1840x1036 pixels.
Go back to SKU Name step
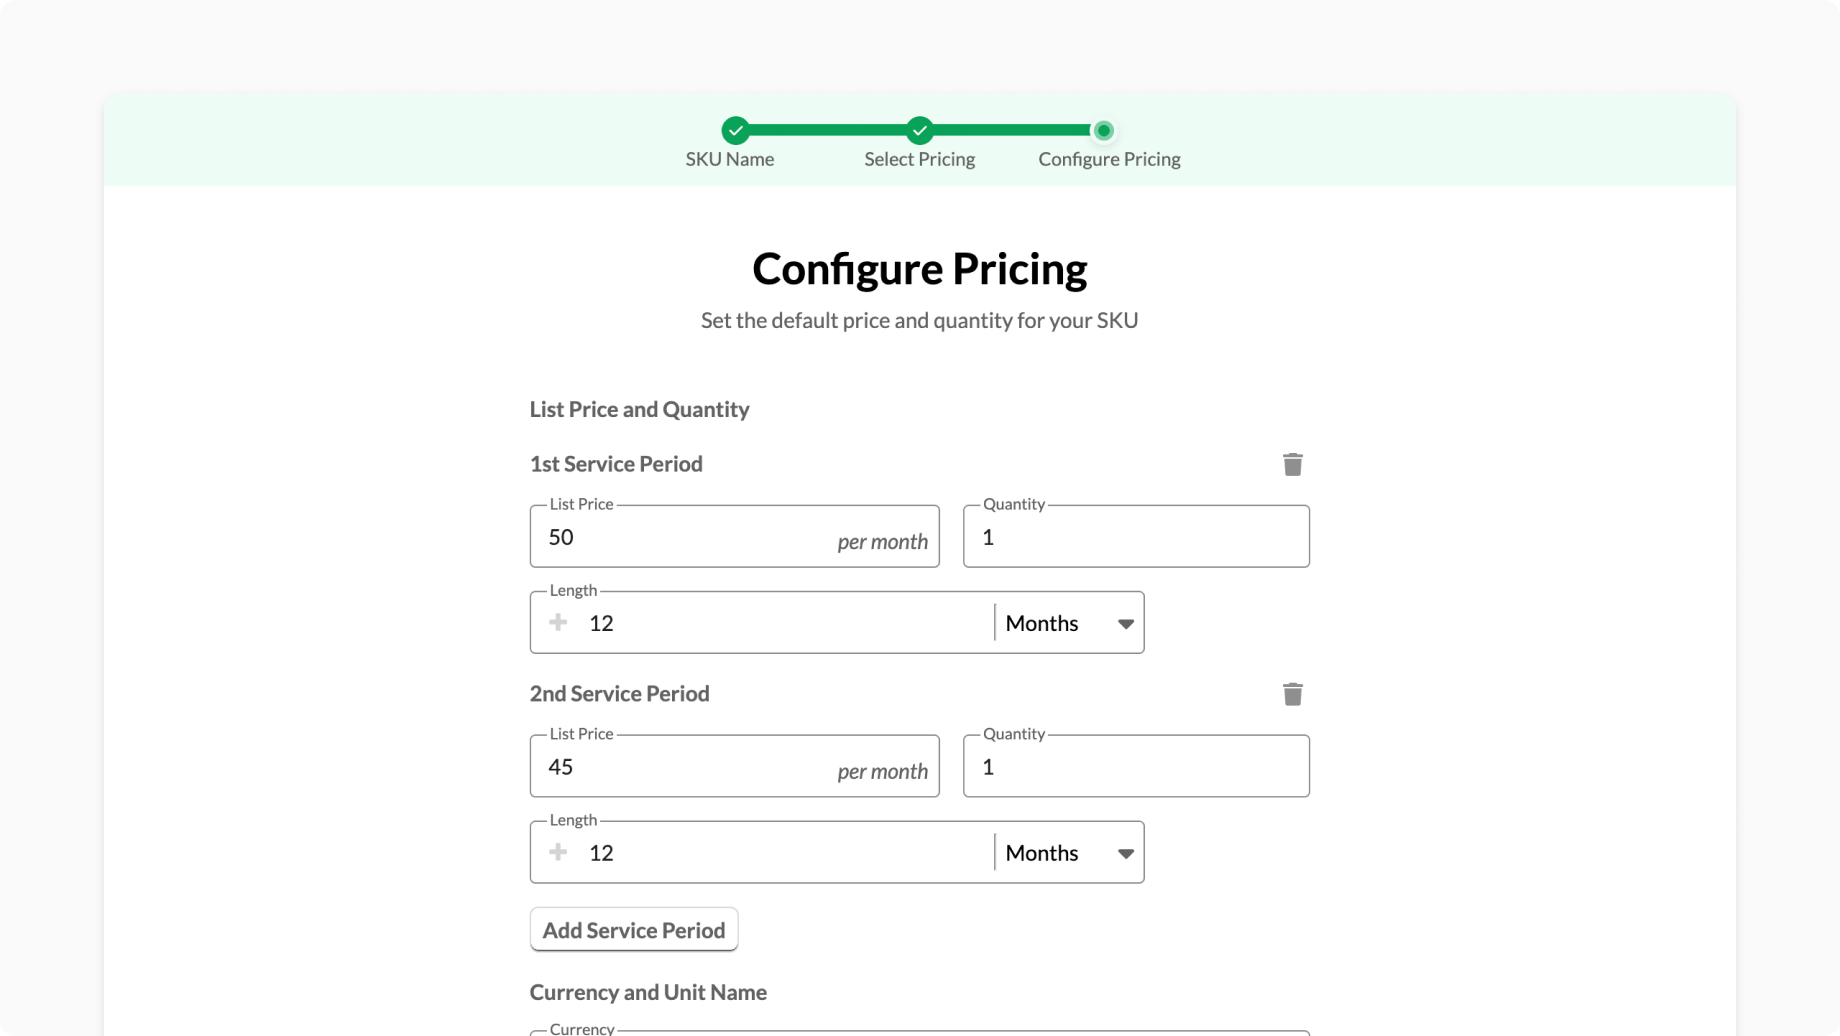tap(735, 131)
